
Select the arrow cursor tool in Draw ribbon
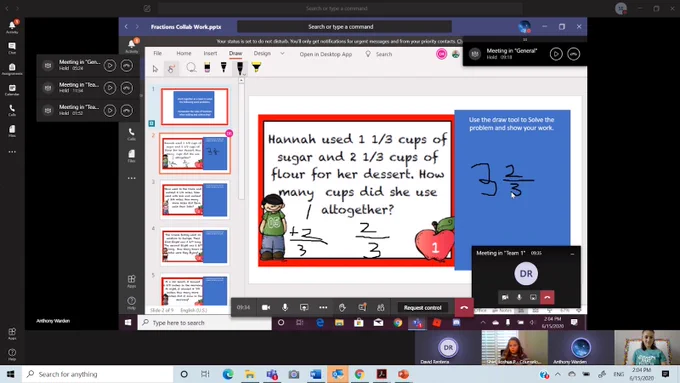coord(155,68)
